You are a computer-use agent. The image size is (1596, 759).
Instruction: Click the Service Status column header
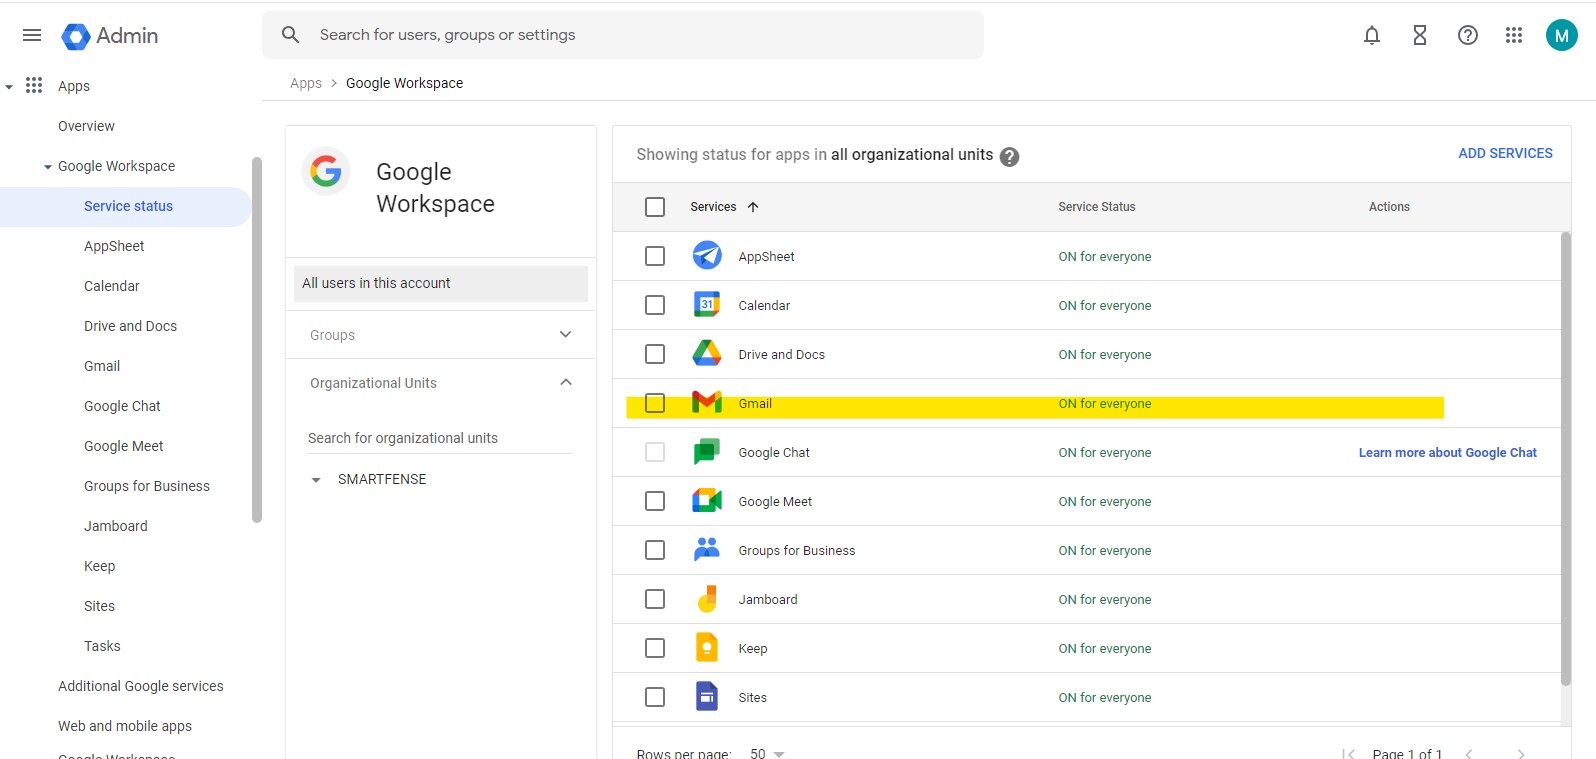point(1097,207)
